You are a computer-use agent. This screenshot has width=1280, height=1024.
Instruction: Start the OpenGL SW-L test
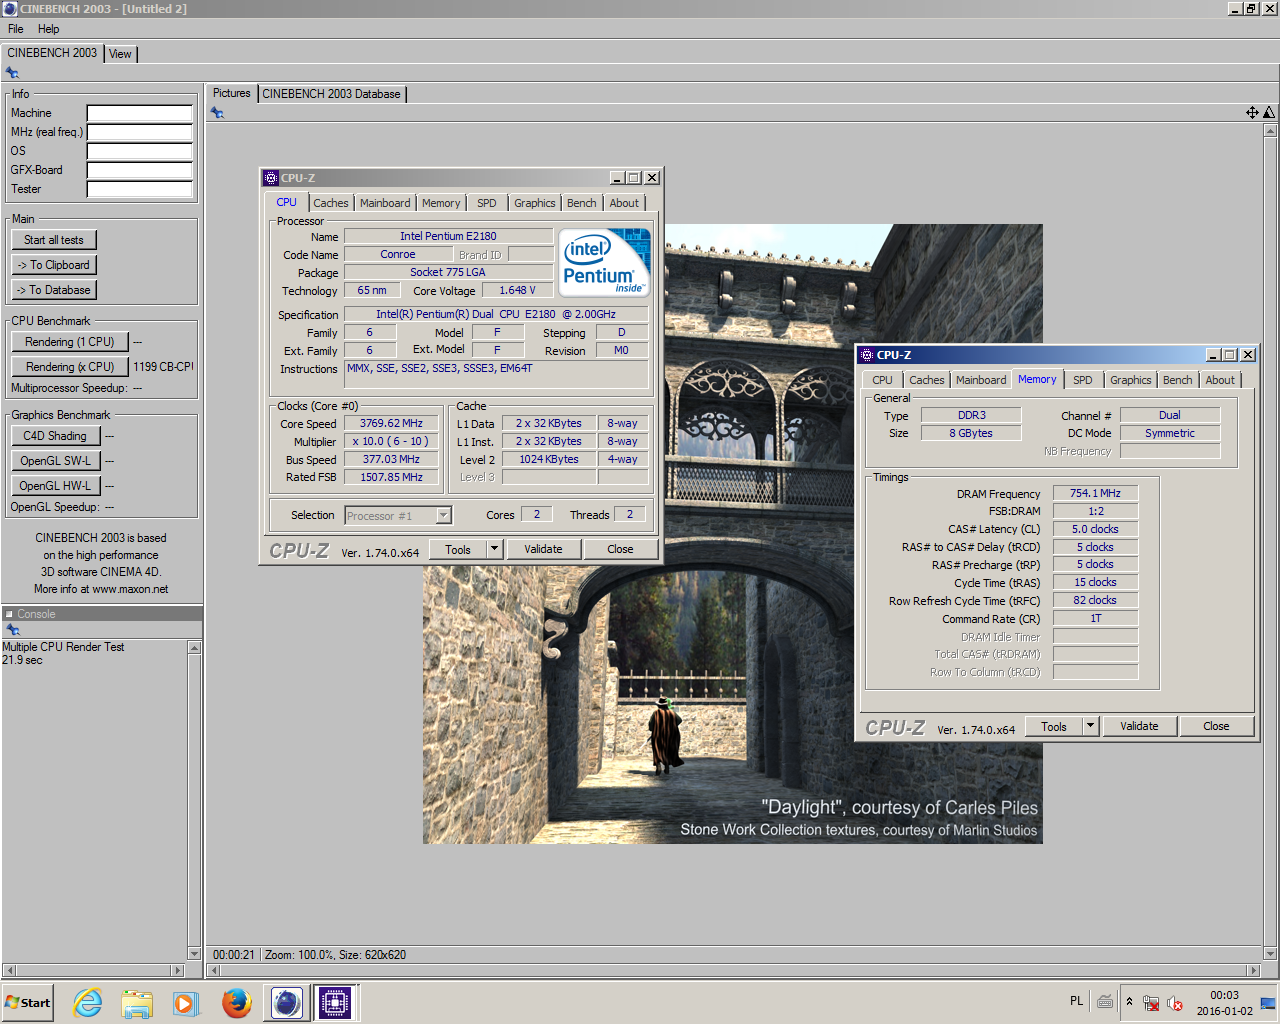pyautogui.click(x=55, y=461)
